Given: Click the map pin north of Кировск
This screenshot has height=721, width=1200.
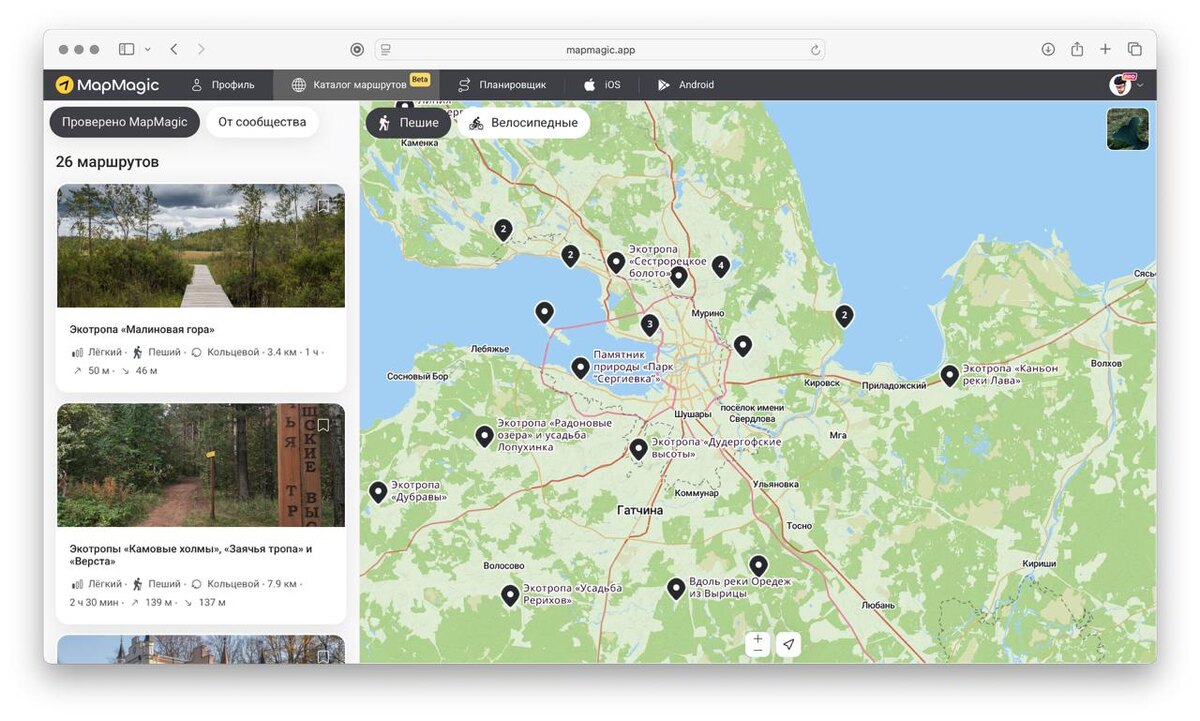Looking at the screenshot, I should tap(742, 346).
